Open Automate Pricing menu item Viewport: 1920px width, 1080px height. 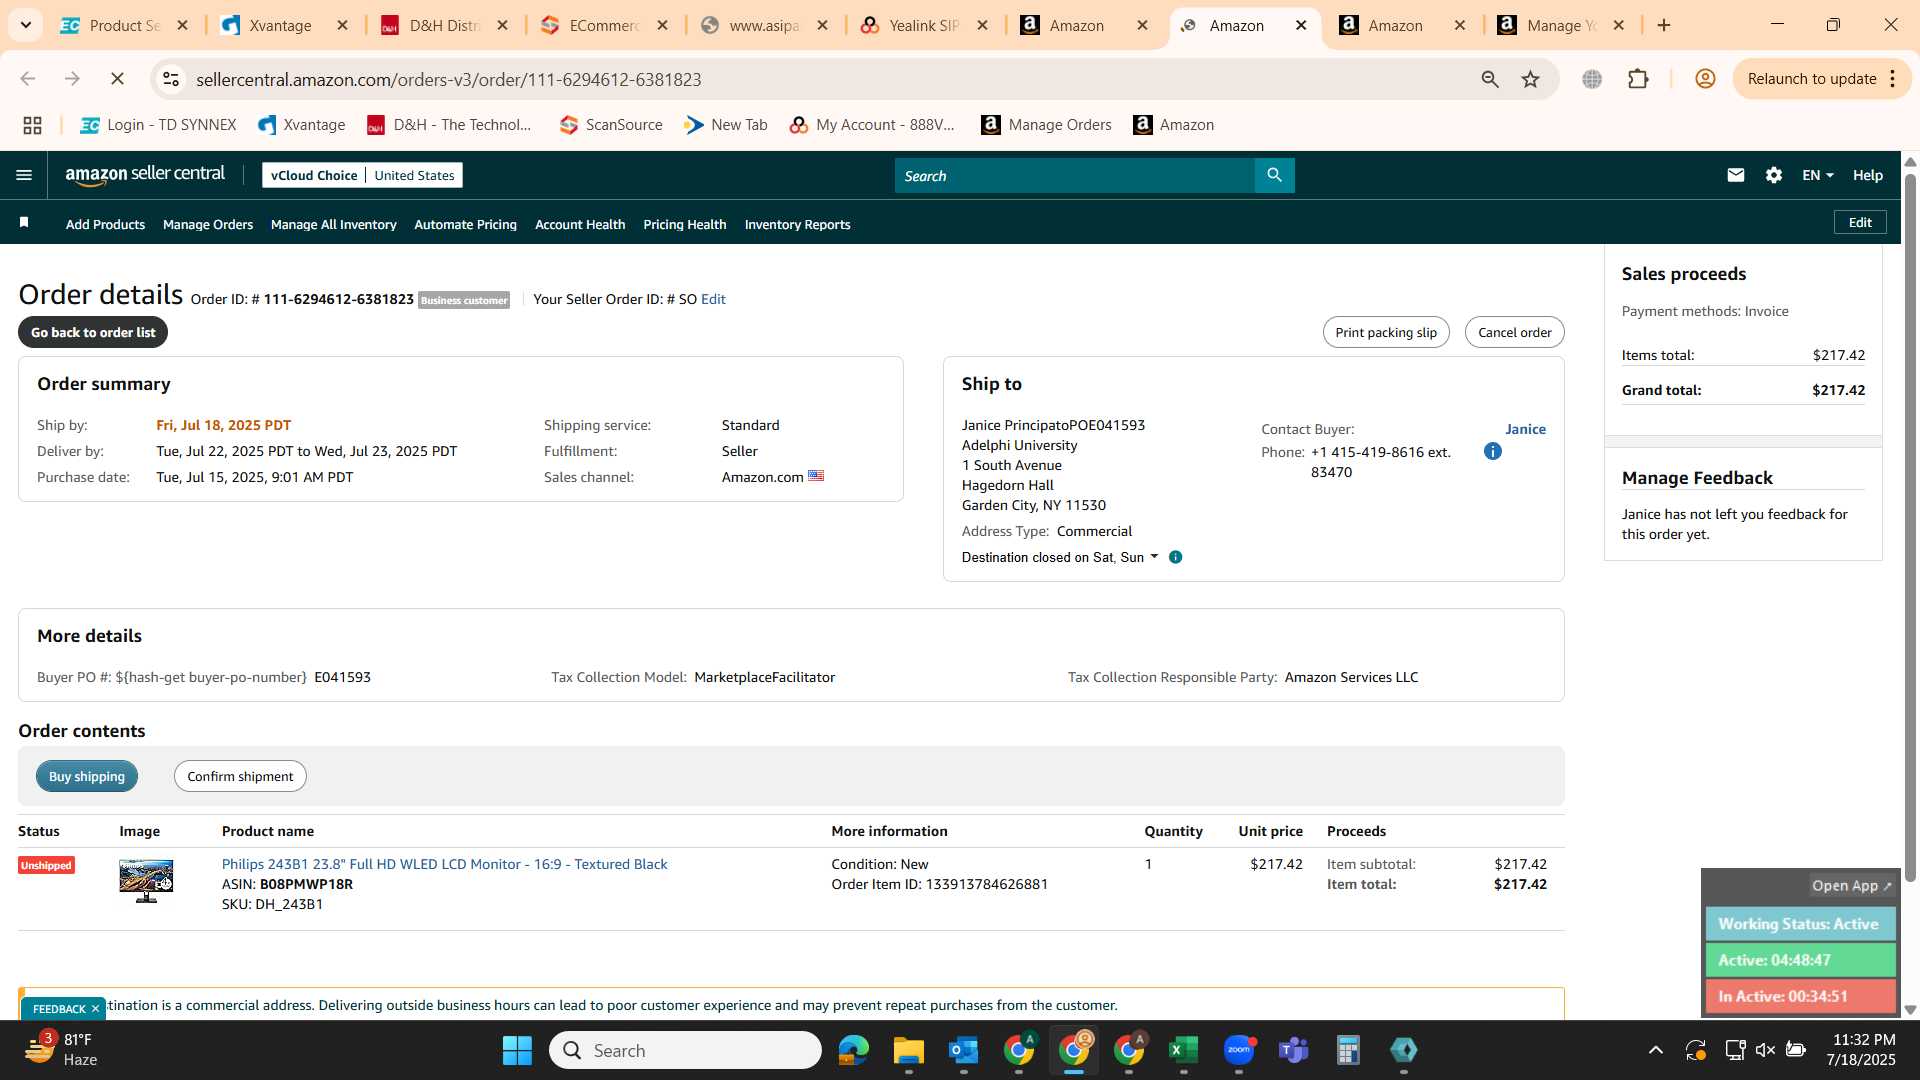(465, 224)
